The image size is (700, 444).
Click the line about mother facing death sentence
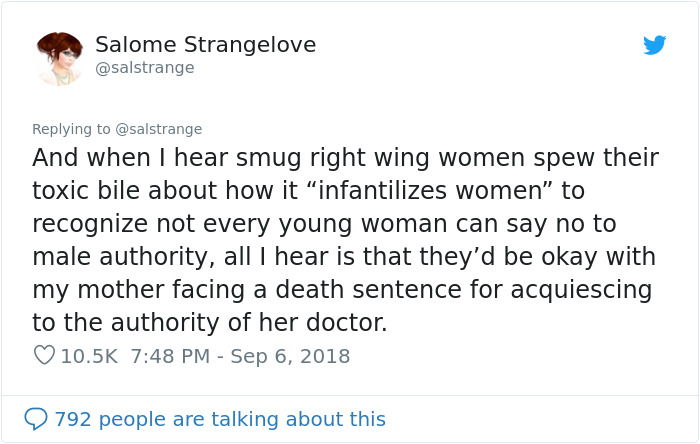pyautogui.click(x=341, y=290)
